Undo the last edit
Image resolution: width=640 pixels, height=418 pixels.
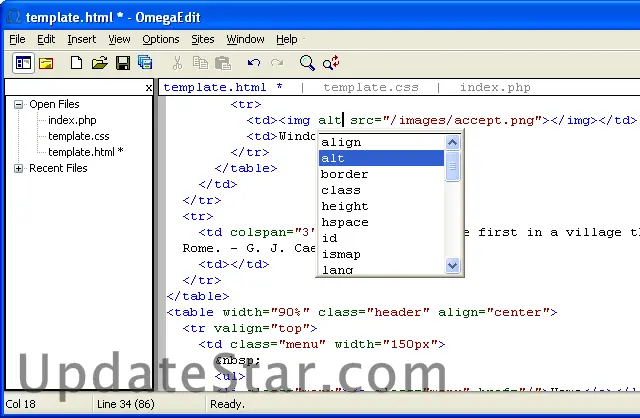click(x=254, y=63)
